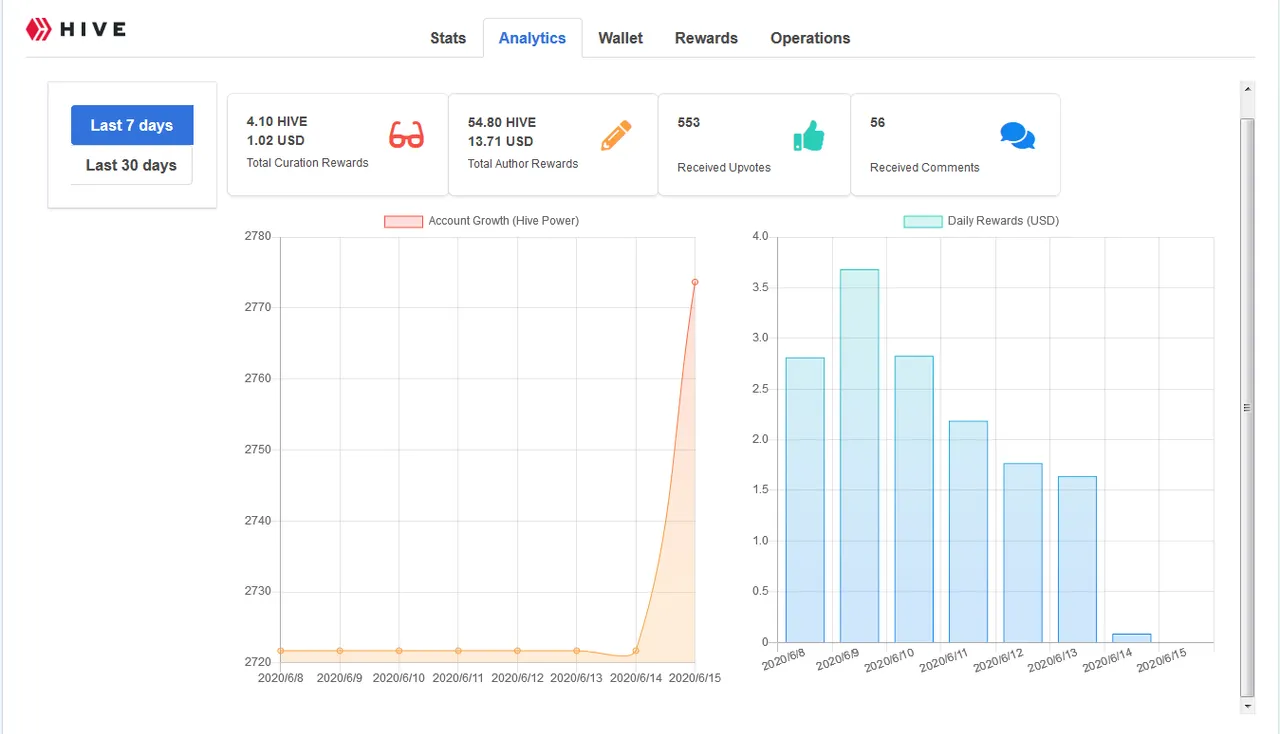Image resolution: width=1280 pixels, height=734 pixels.
Task: Click the Total Curation Rewards label
Action: (307, 163)
